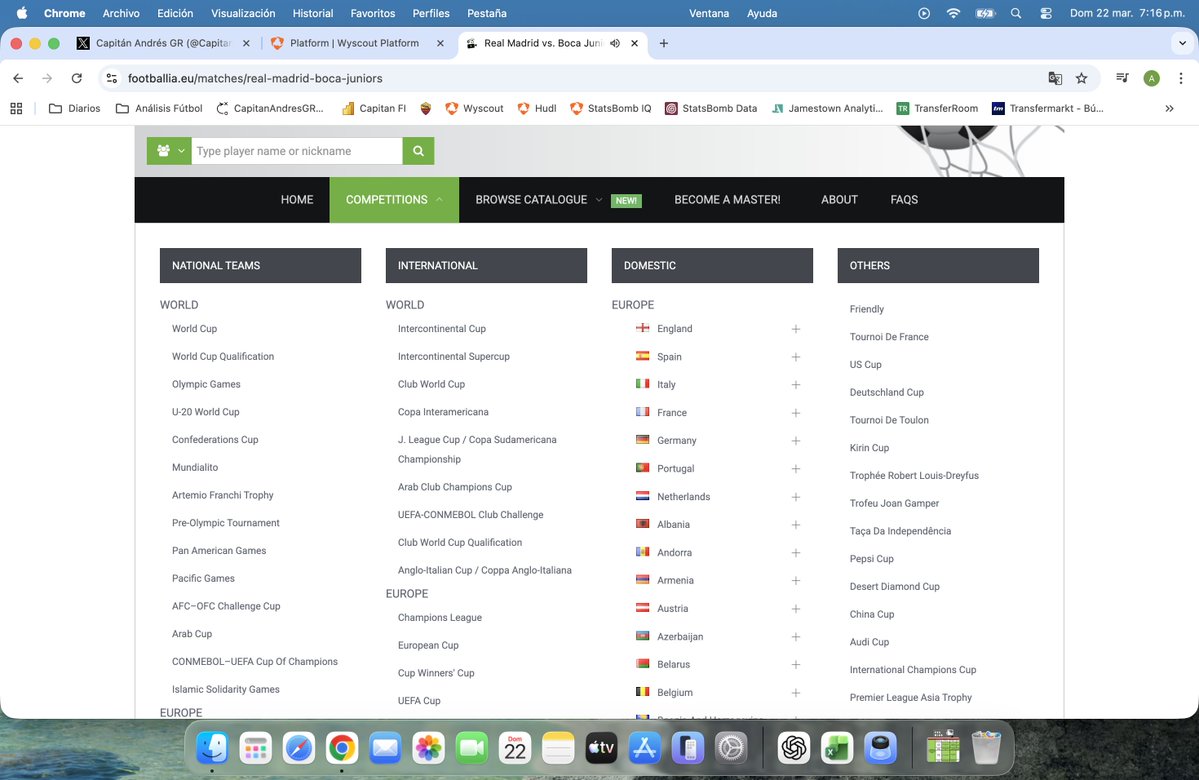
Task: Open media controls icon in toolbar
Action: pyautogui.click(x=1122, y=78)
